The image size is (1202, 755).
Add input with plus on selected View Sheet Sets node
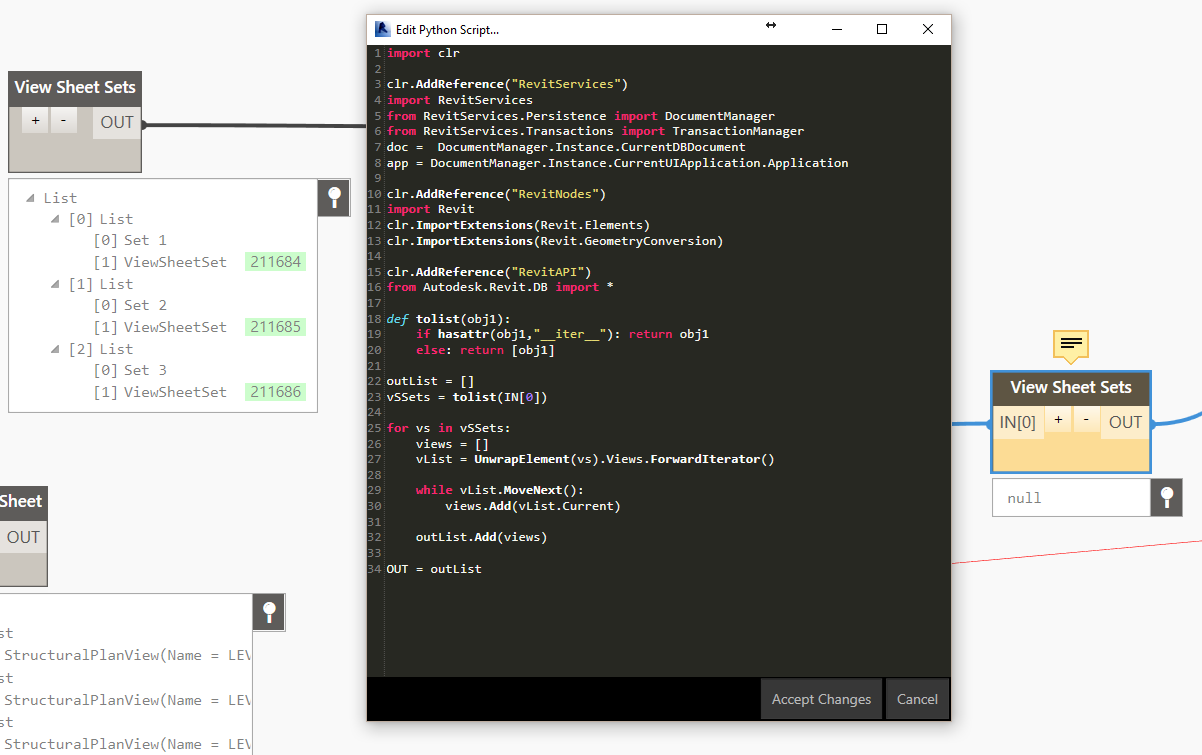[x=1058, y=421]
